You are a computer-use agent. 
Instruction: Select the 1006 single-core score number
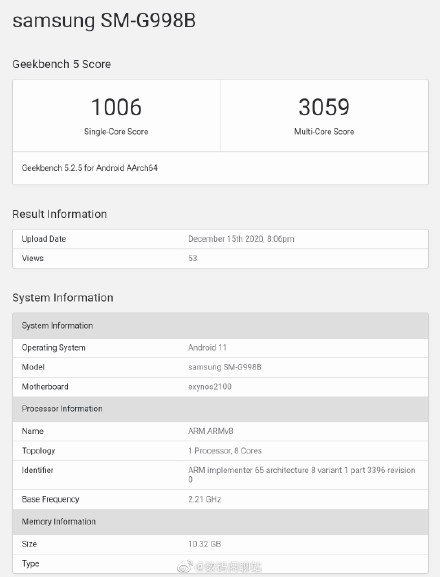pyautogui.click(x=116, y=107)
